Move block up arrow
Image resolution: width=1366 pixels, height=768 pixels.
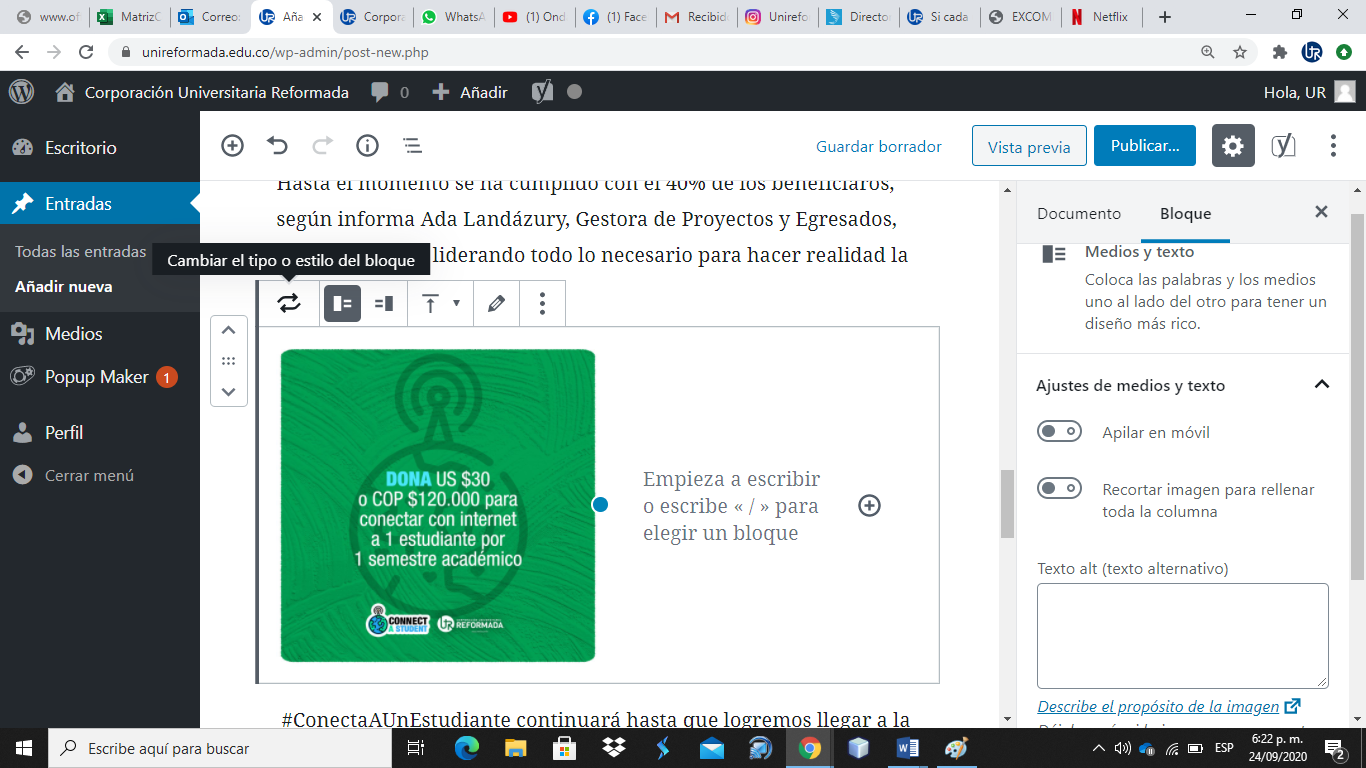228,330
